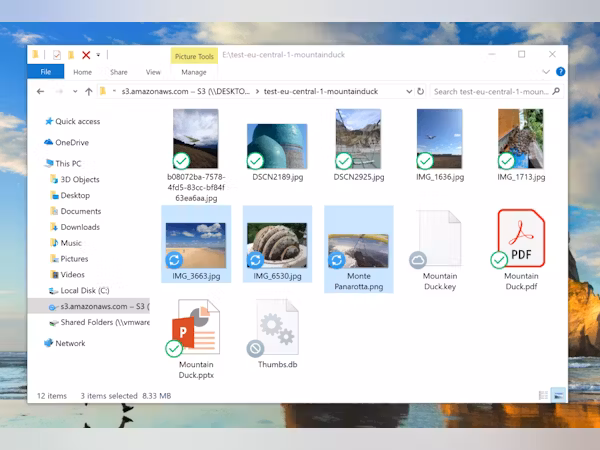Open the File ribbon tab
This screenshot has height=450, width=600.
(46, 72)
